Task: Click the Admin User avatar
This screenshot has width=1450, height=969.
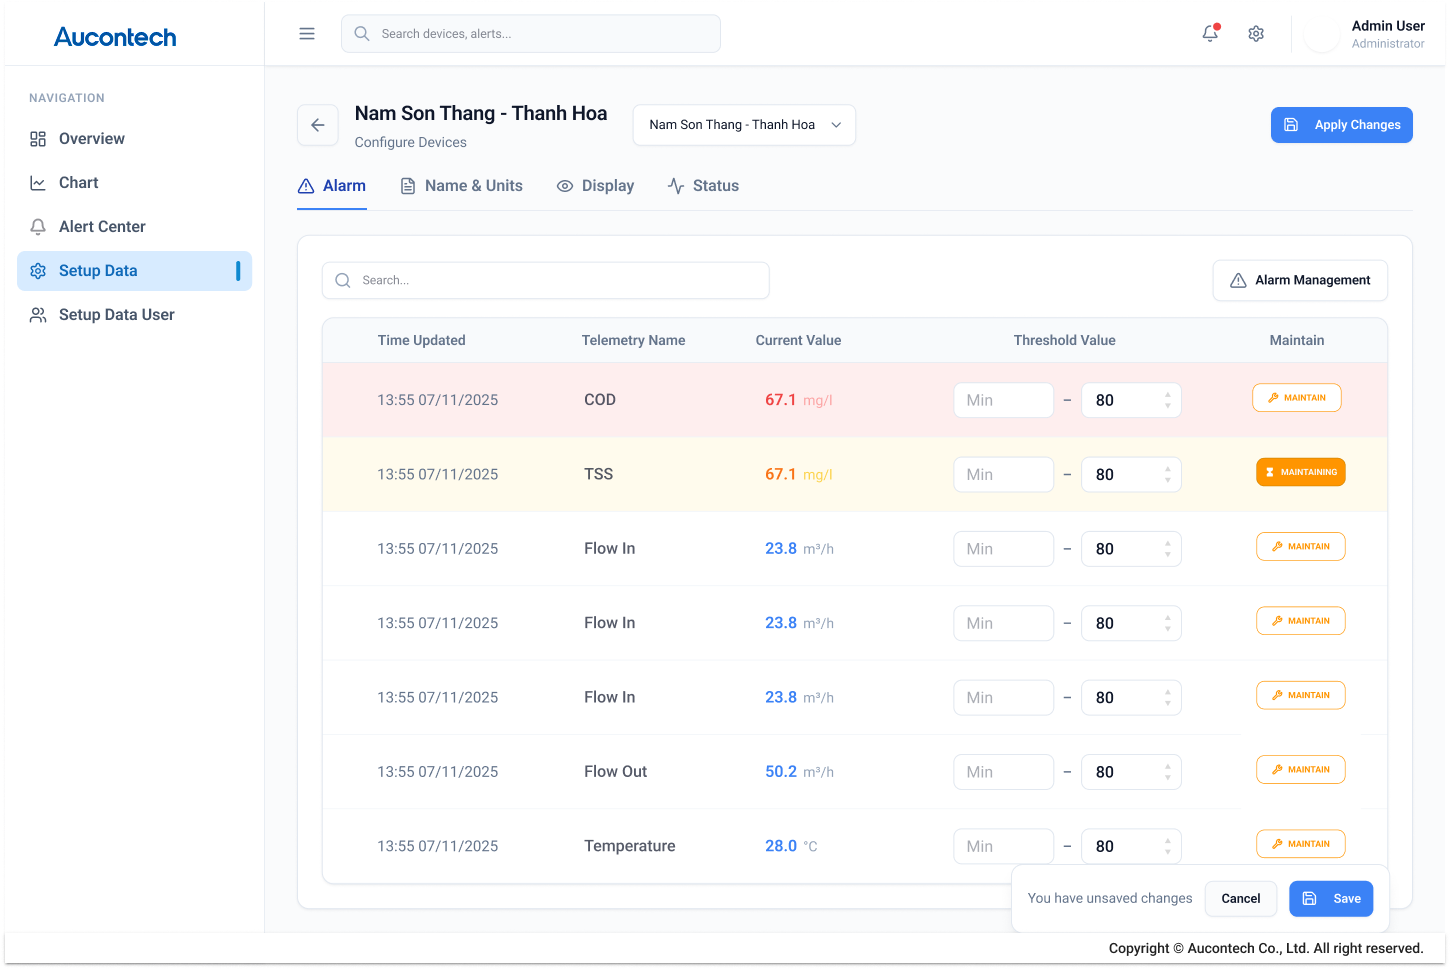Action: click(x=1321, y=35)
